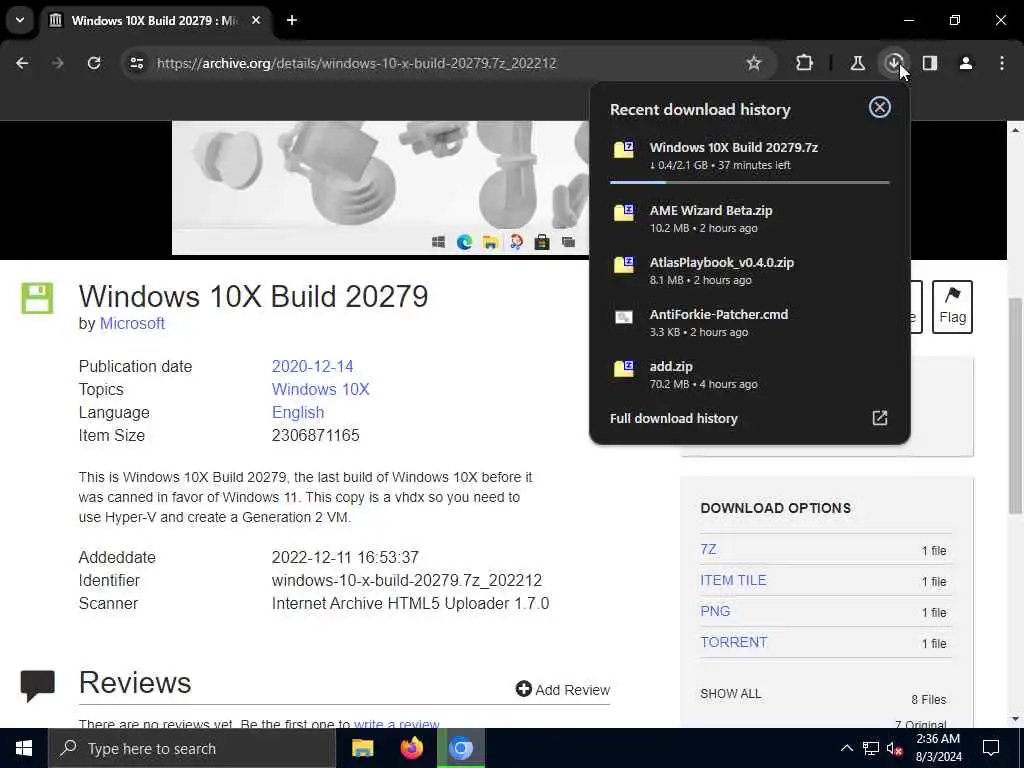Click the green software item icon
Image resolution: width=1024 pixels, height=768 pixels.
[37, 298]
